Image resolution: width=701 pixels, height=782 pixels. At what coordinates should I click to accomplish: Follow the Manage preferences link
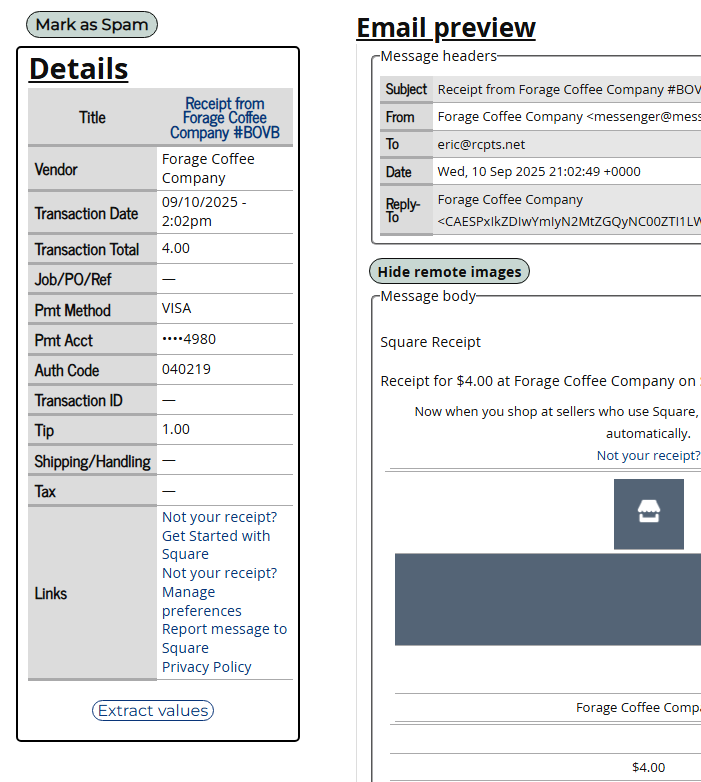(x=201, y=601)
